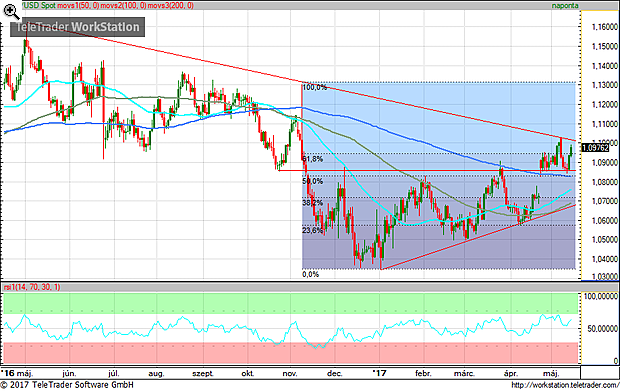Click the márc. month label

464,373
